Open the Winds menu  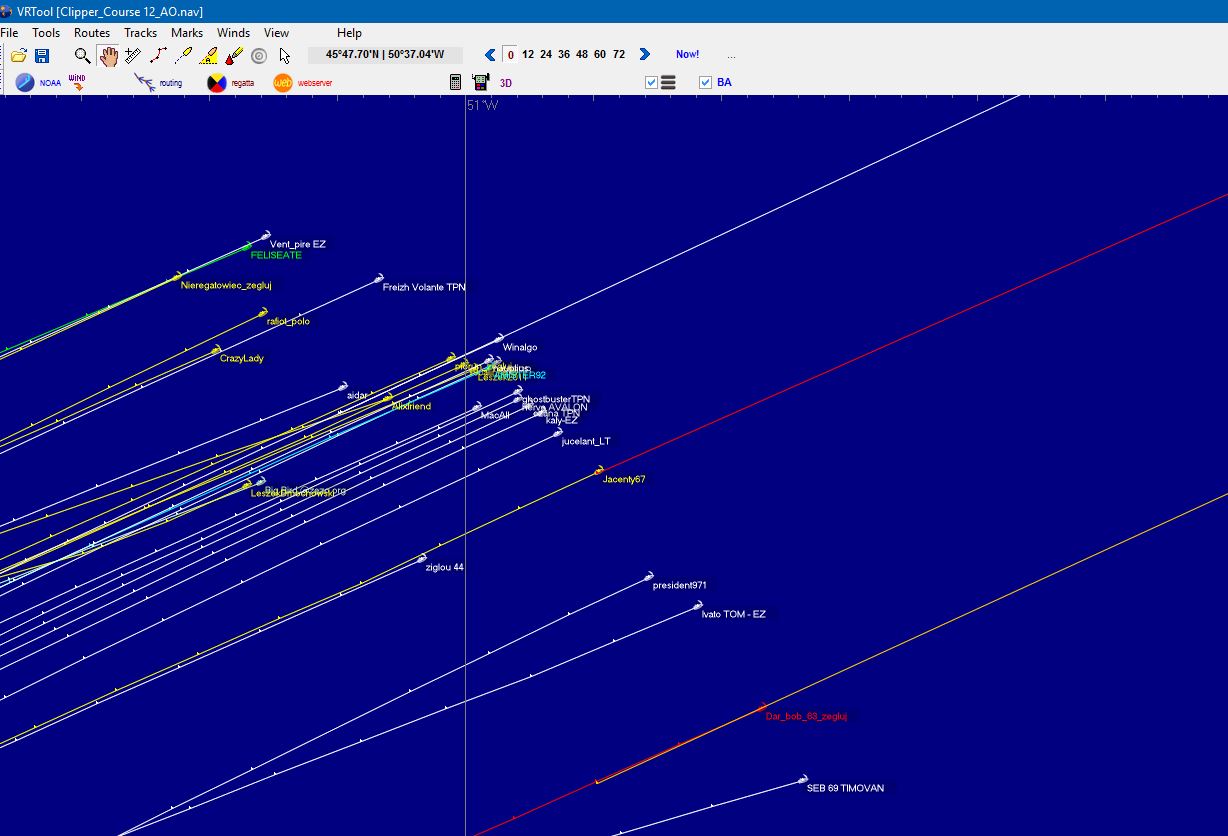[233, 33]
